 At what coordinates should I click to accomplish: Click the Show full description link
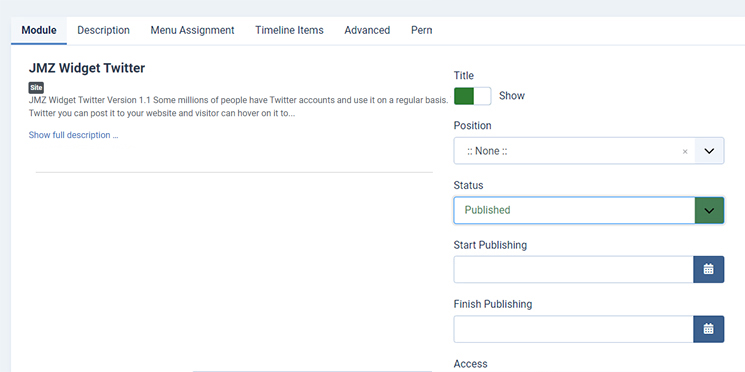(x=73, y=135)
